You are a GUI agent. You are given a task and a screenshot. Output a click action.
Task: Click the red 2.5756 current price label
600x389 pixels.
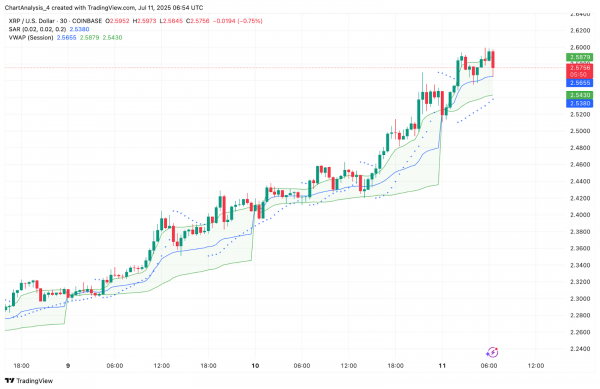(x=580, y=71)
